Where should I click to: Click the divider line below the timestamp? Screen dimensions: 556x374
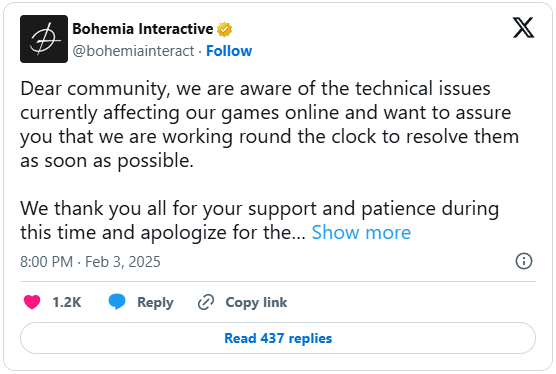tap(278, 282)
